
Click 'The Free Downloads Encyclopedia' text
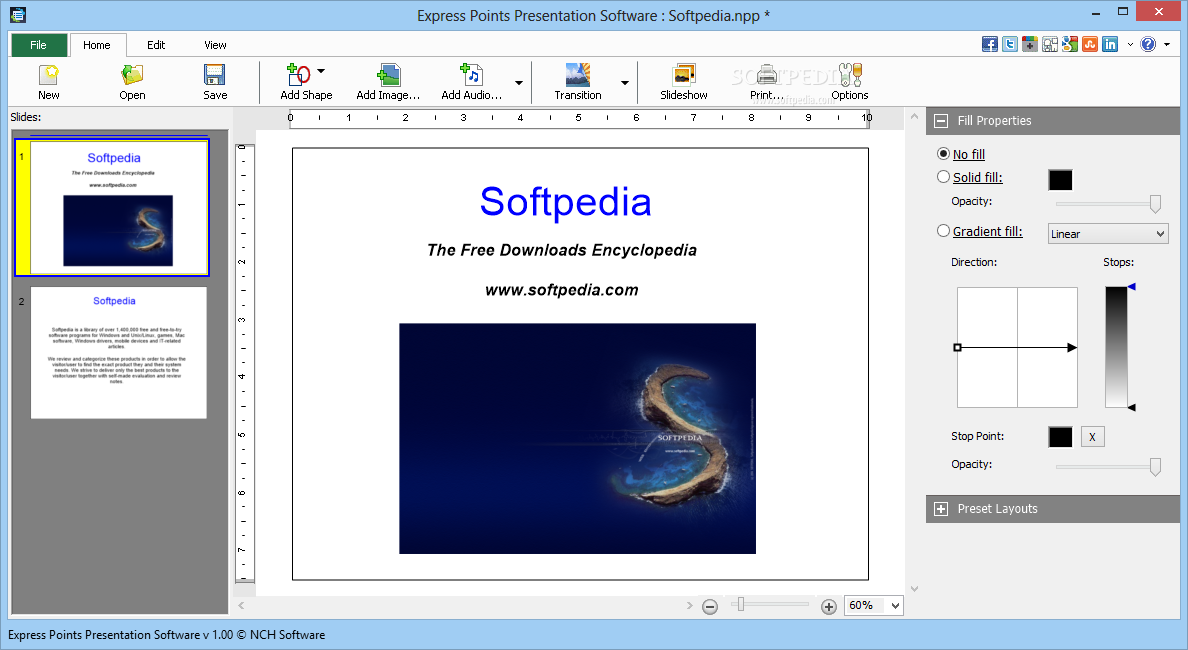[x=561, y=250]
